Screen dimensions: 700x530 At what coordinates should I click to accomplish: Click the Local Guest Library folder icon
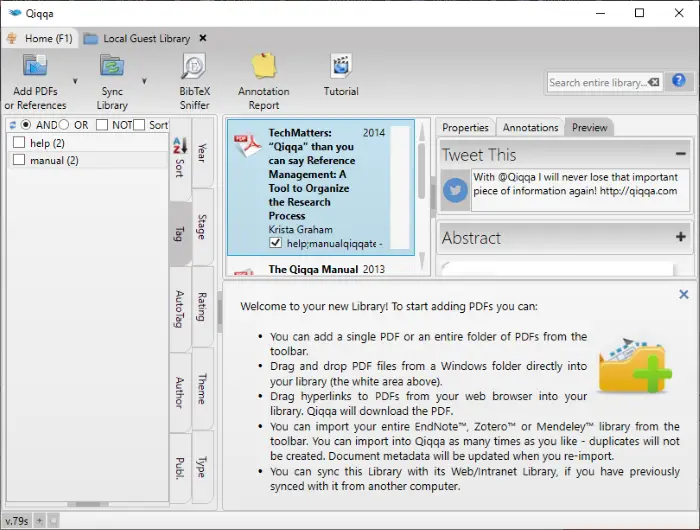point(91,39)
